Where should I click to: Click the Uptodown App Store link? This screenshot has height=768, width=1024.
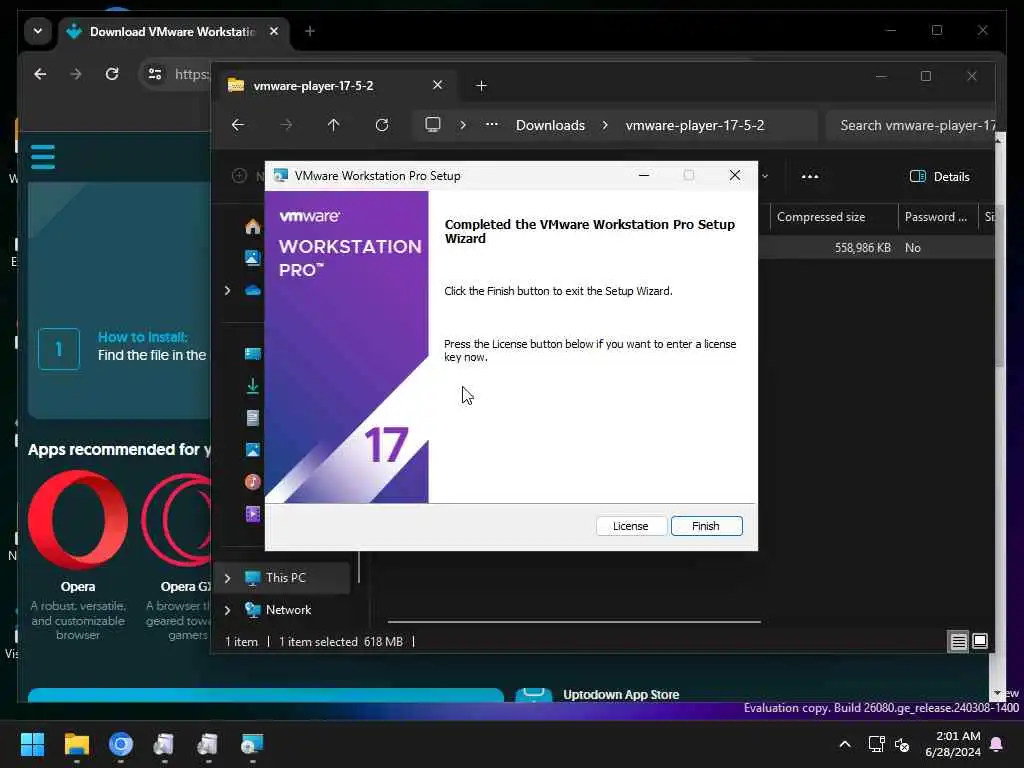coord(620,694)
